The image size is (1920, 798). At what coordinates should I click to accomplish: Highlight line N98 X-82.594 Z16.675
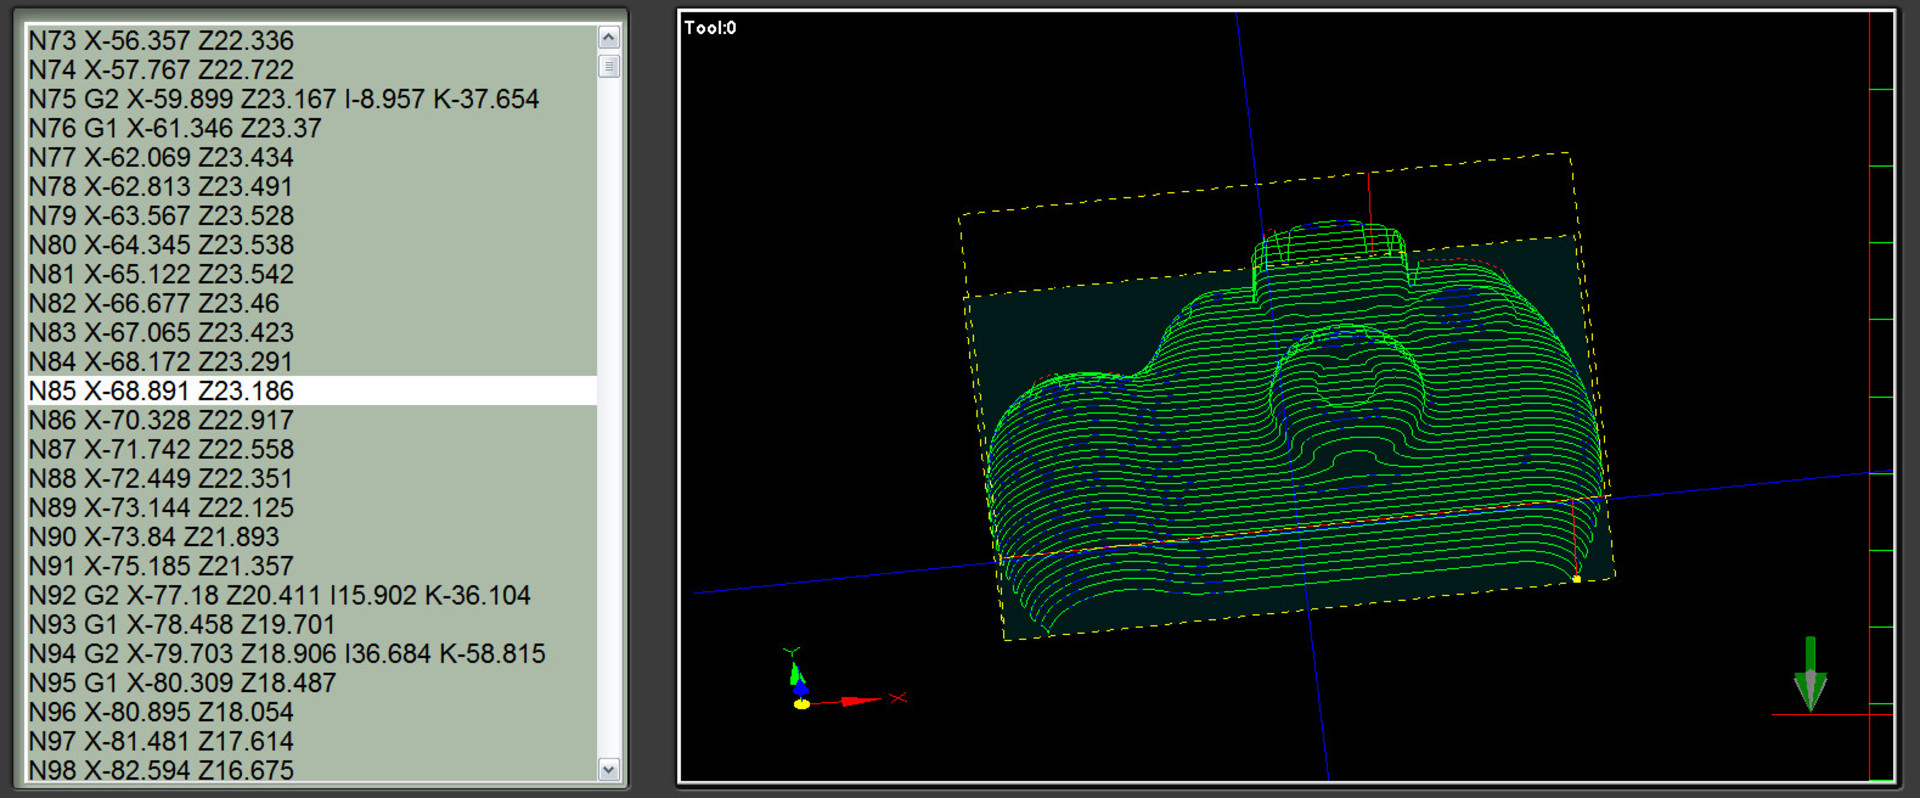[x=161, y=770]
